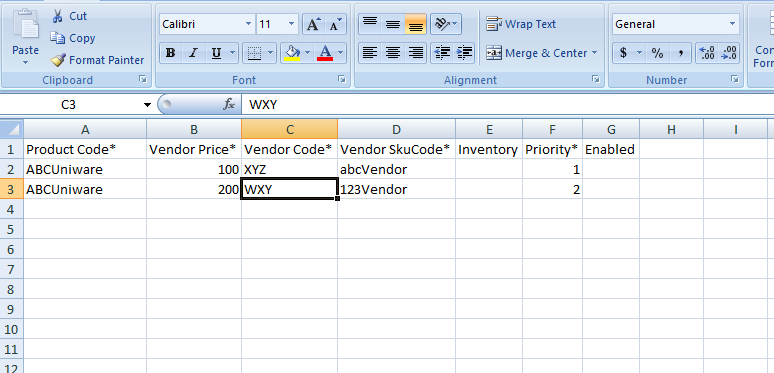Click the Shrink Font icon
Screen dimensions: 774x373
pyautogui.click(x=335, y=24)
